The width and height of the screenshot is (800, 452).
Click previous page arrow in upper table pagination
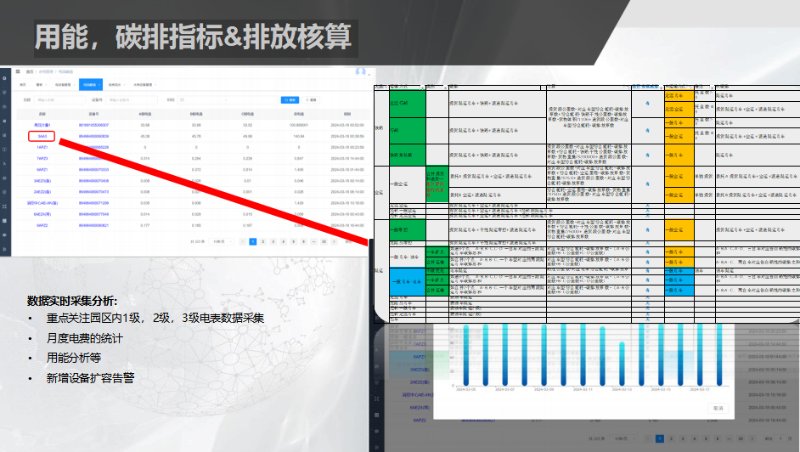point(241,241)
